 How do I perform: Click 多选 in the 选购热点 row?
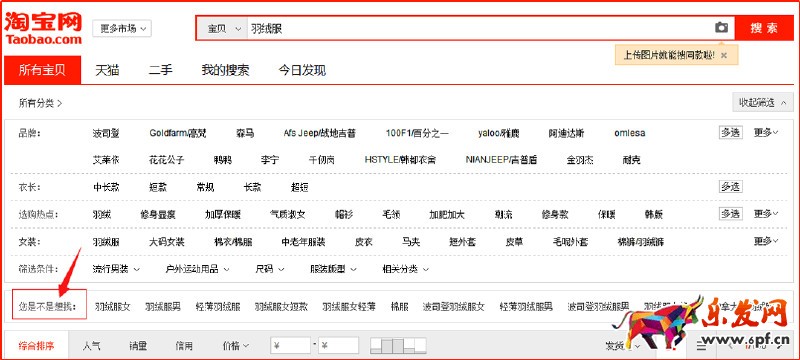pos(731,214)
